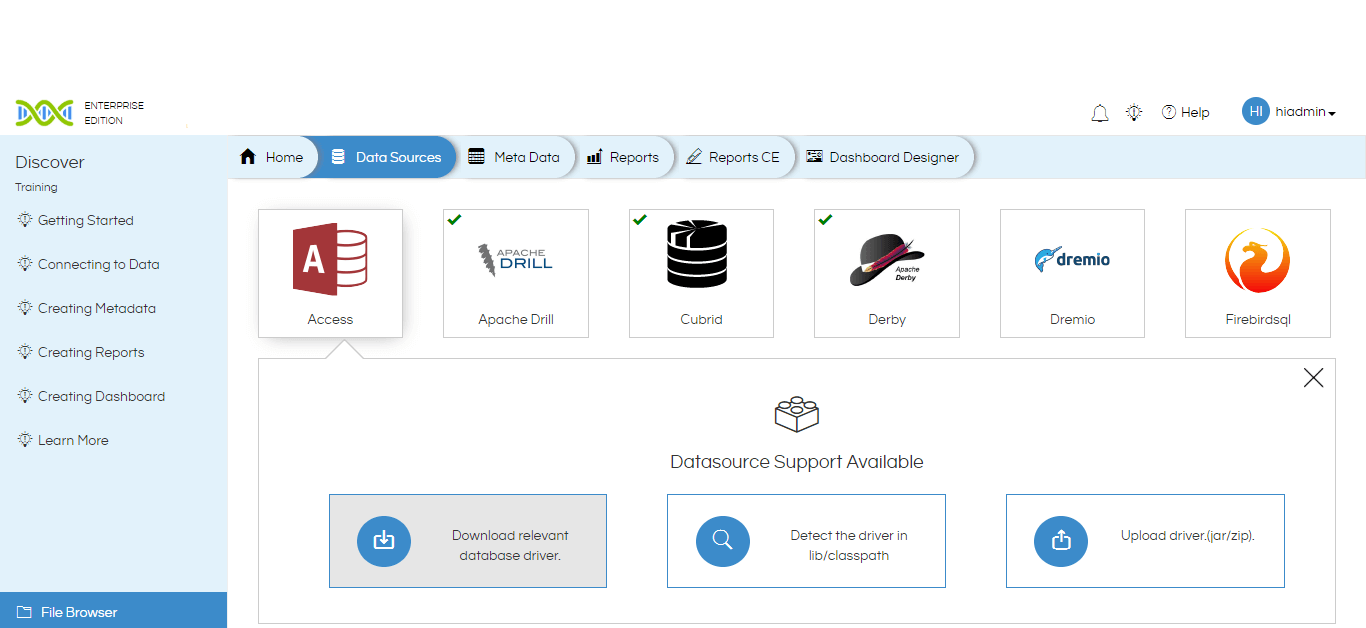Click the Connecting to Data lightbulb icon
1366x628 pixels.
click(x=25, y=264)
